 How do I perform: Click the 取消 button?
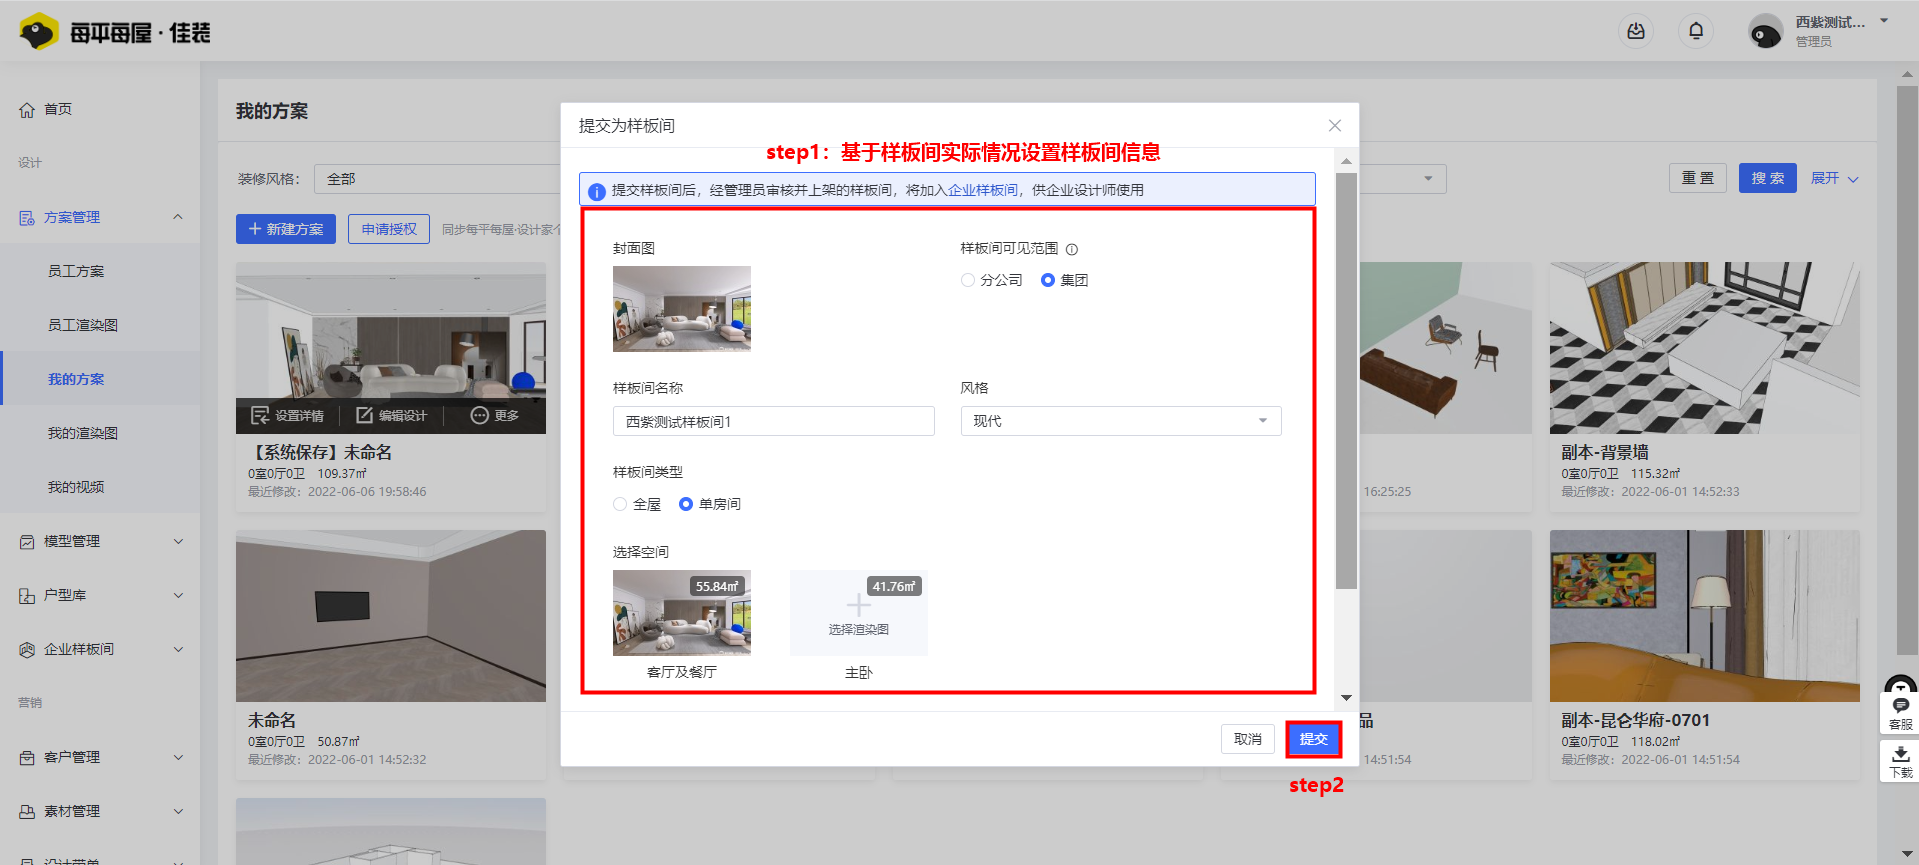[x=1248, y=739]
